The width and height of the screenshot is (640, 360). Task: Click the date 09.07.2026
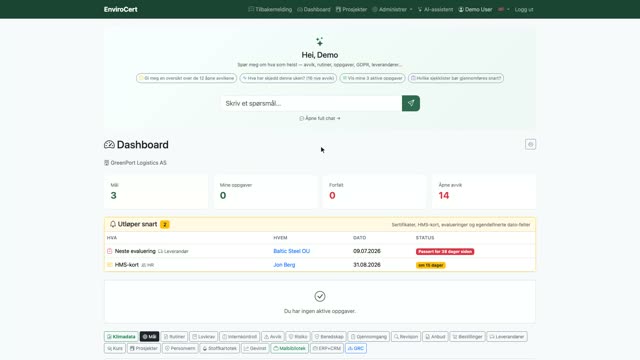[367, 251]
